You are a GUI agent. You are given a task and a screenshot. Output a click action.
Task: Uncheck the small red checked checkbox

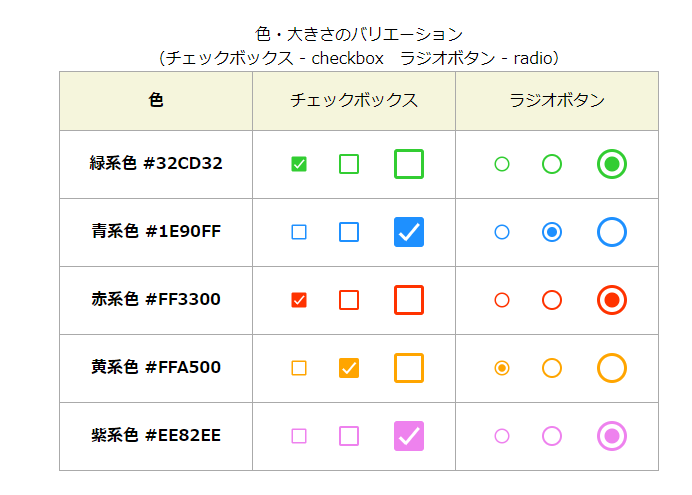[299, 300]
